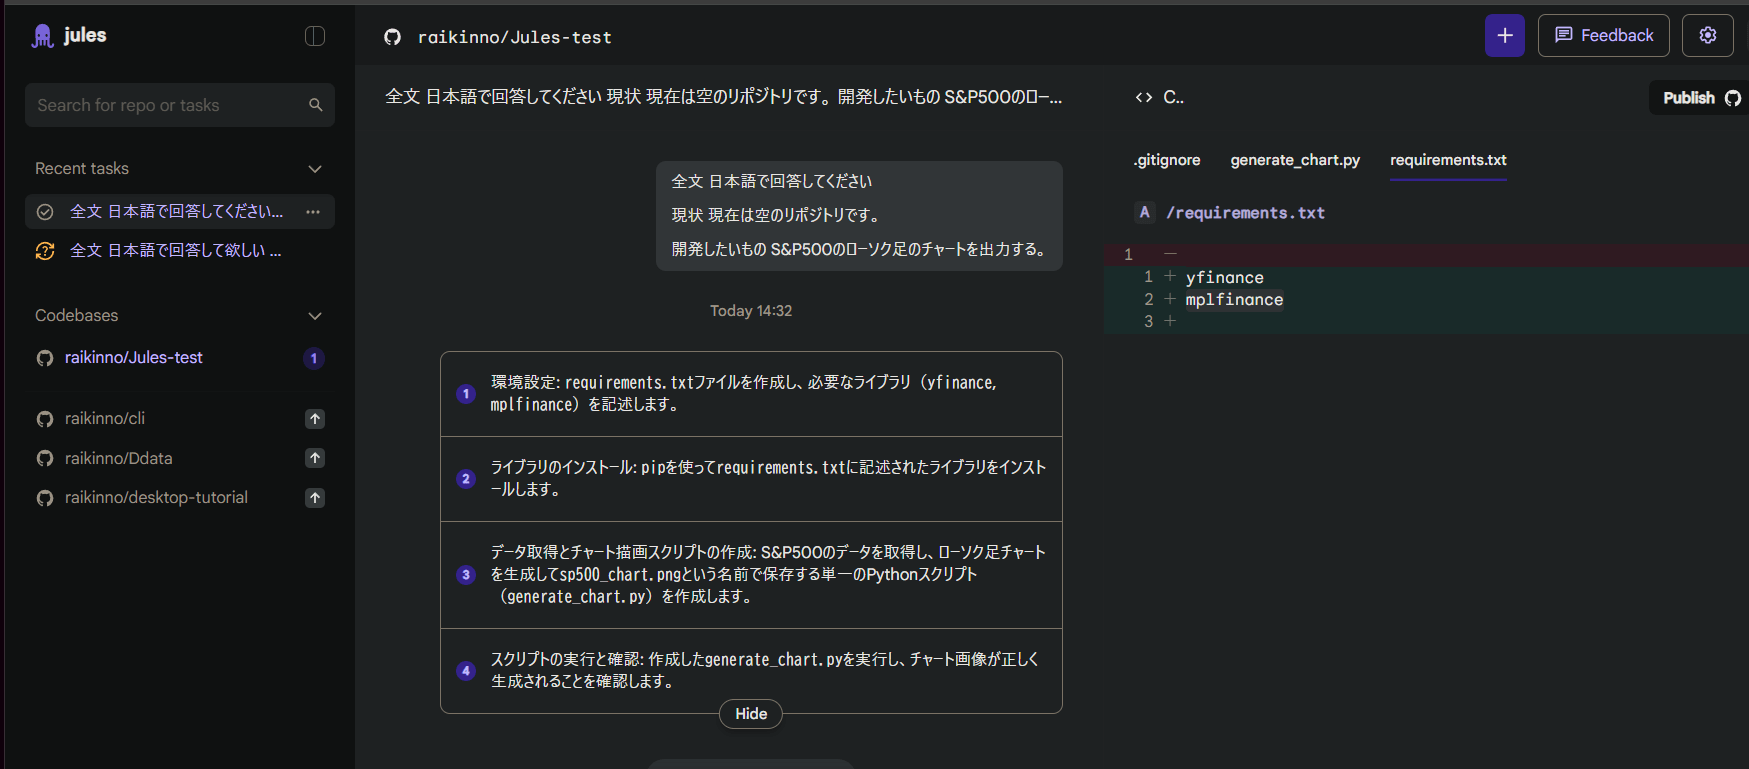Click the Jules octopus logo
This screenshot has height=769, width=1749.
pos(43,36)
